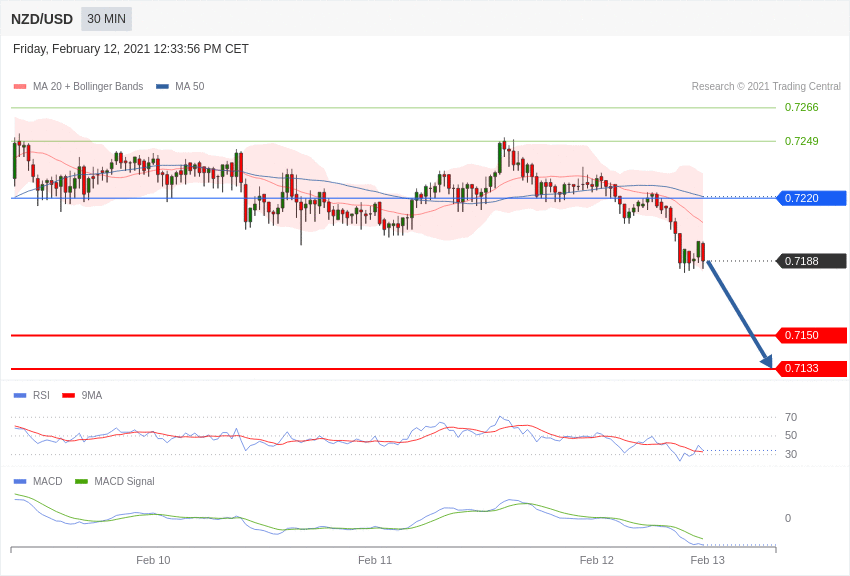Click the 0.7266 resistance level label
Image resolution: width=850 pixels, height=576 pixels.
pyautogui.click(x=801, y=107)
